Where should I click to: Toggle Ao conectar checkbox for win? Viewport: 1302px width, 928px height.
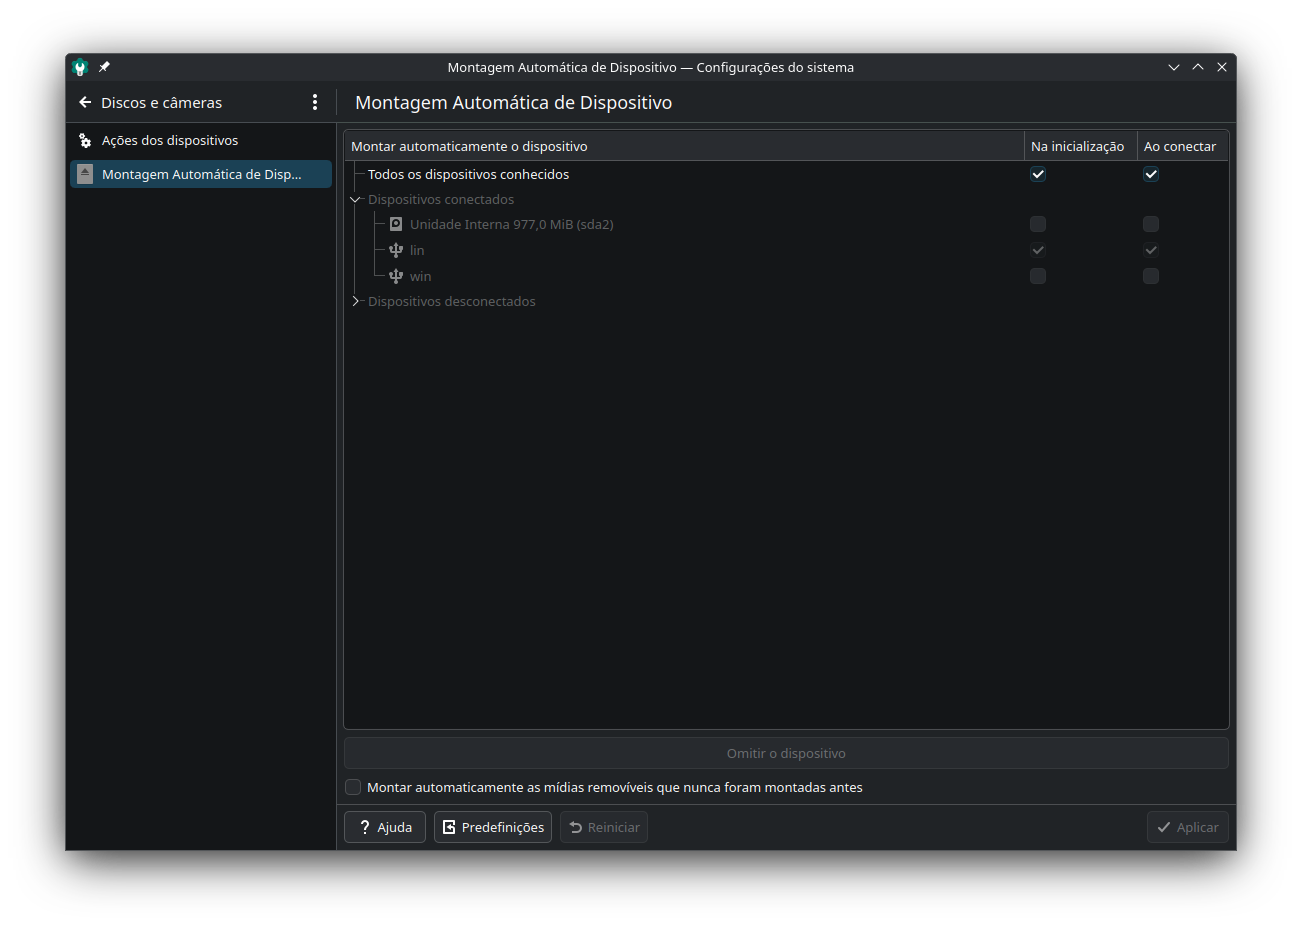point(1151,276)
